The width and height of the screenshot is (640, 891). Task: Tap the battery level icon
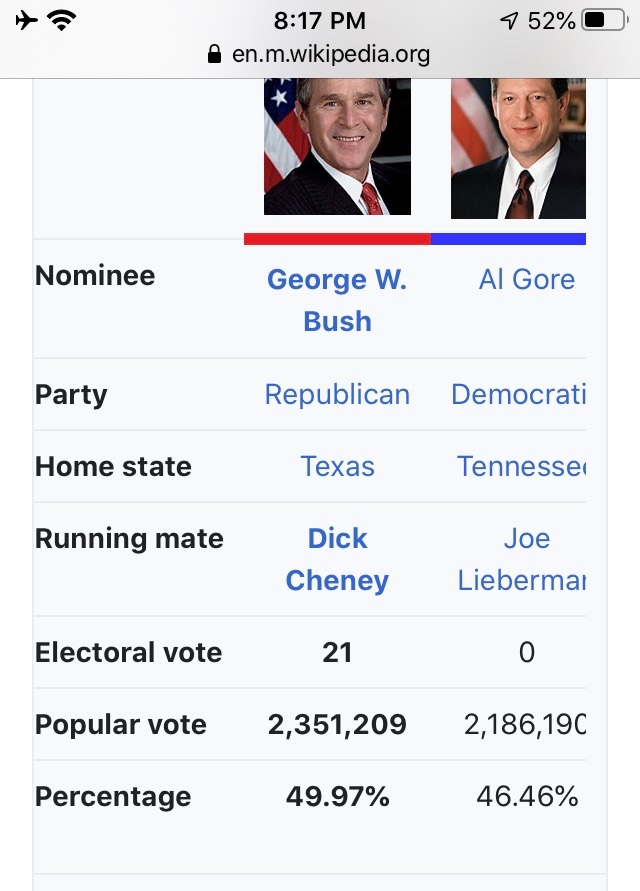click(x=603, y=20)
